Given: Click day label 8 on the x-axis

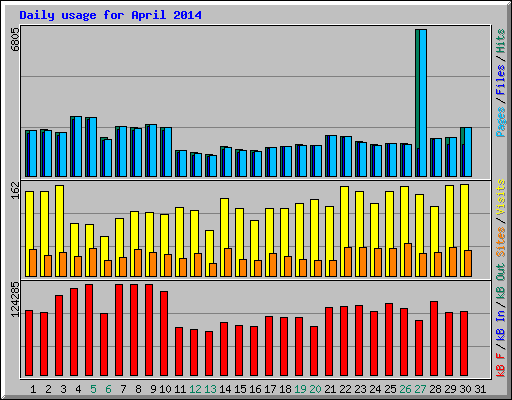Looking at the screenshot, I should pyautogui.click(x=138, y=389).
